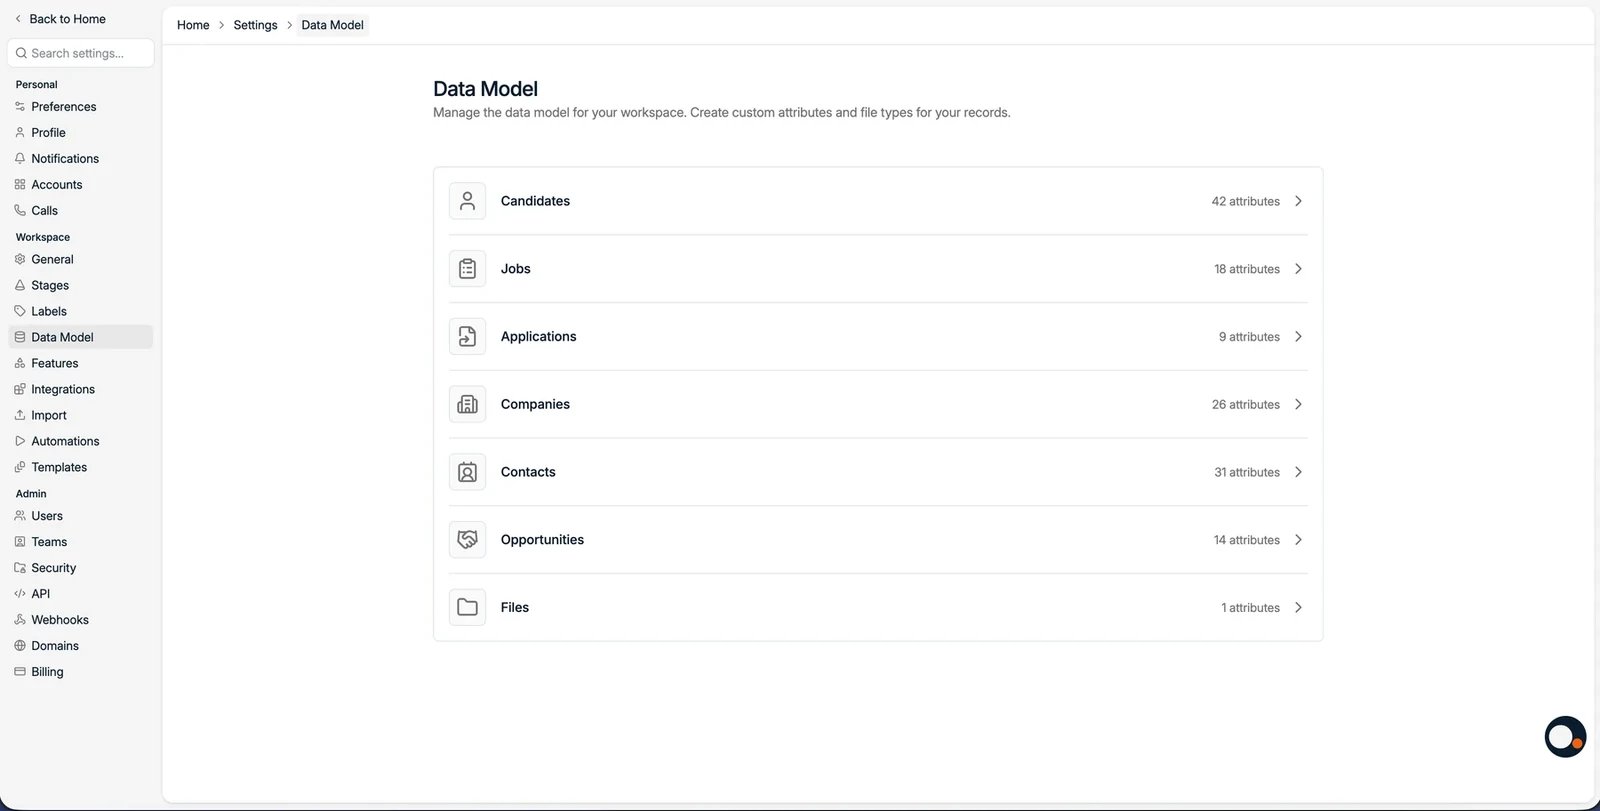1600x811 pixels.
Task: Open the Teams admin page
Action: (x=81, y=542)
